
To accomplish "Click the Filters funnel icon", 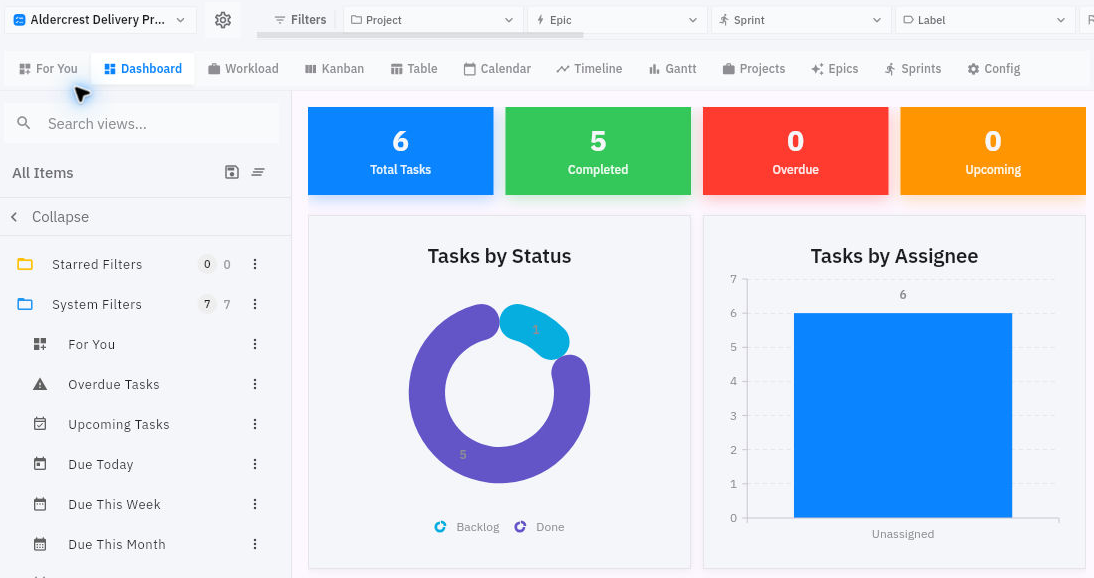I will point(280,20).
